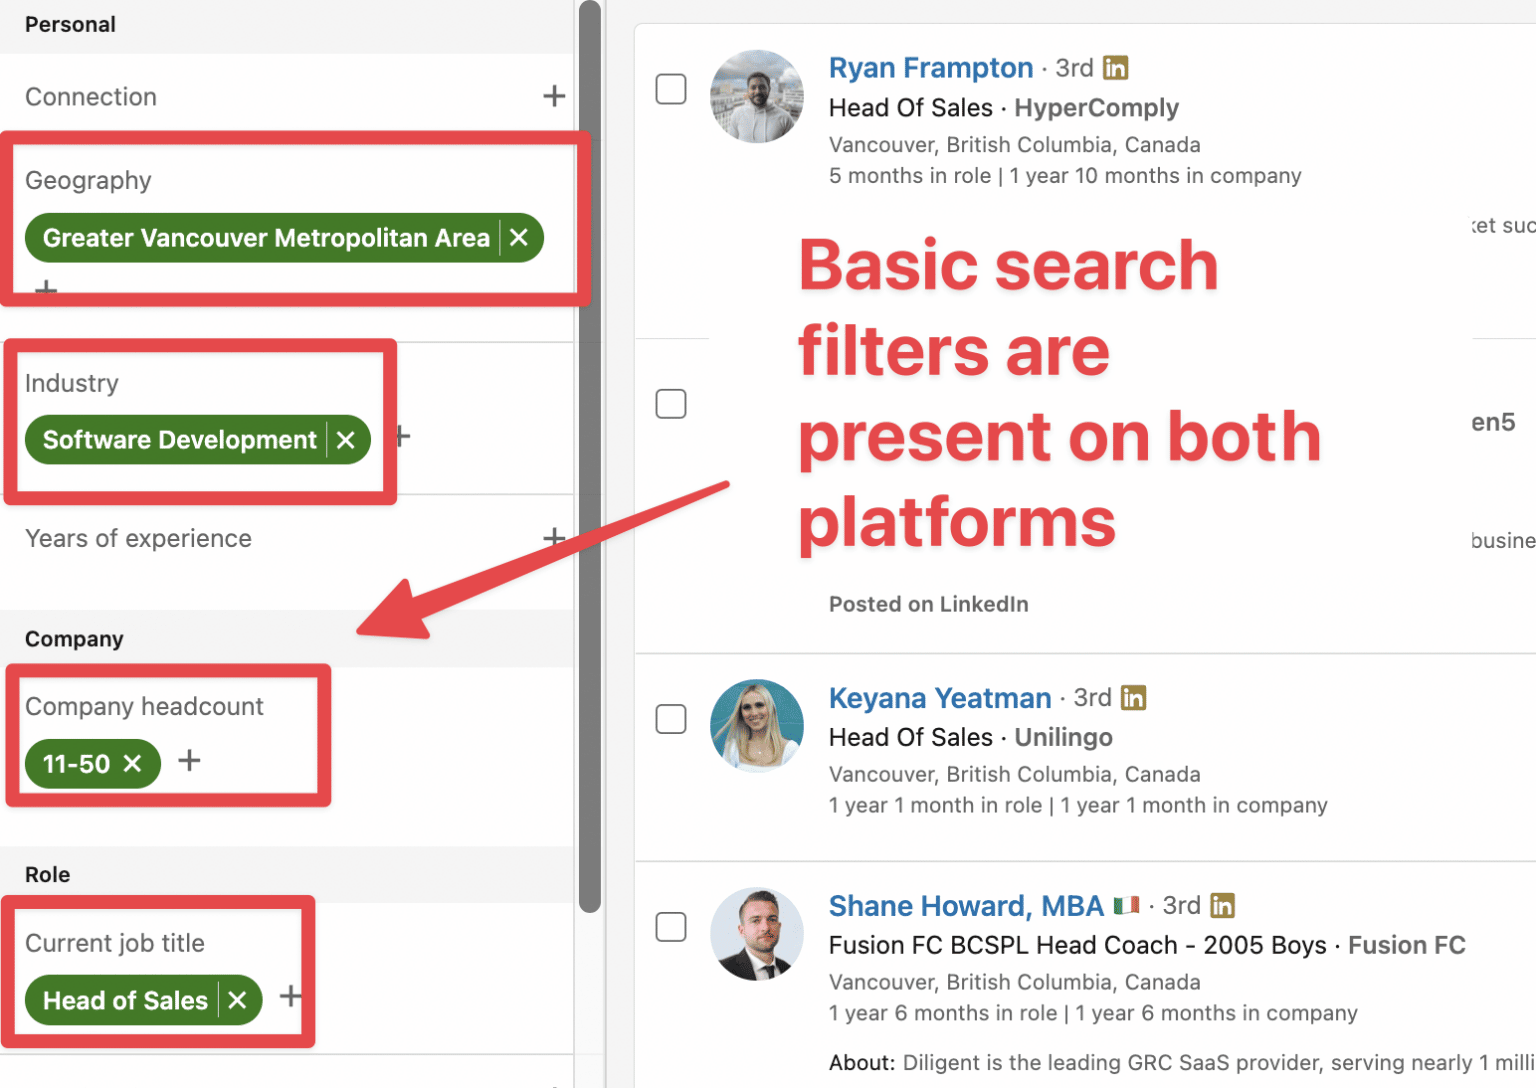
Task: Click the plus icon beside the 11-50 headcount chip
Action: 188,761
